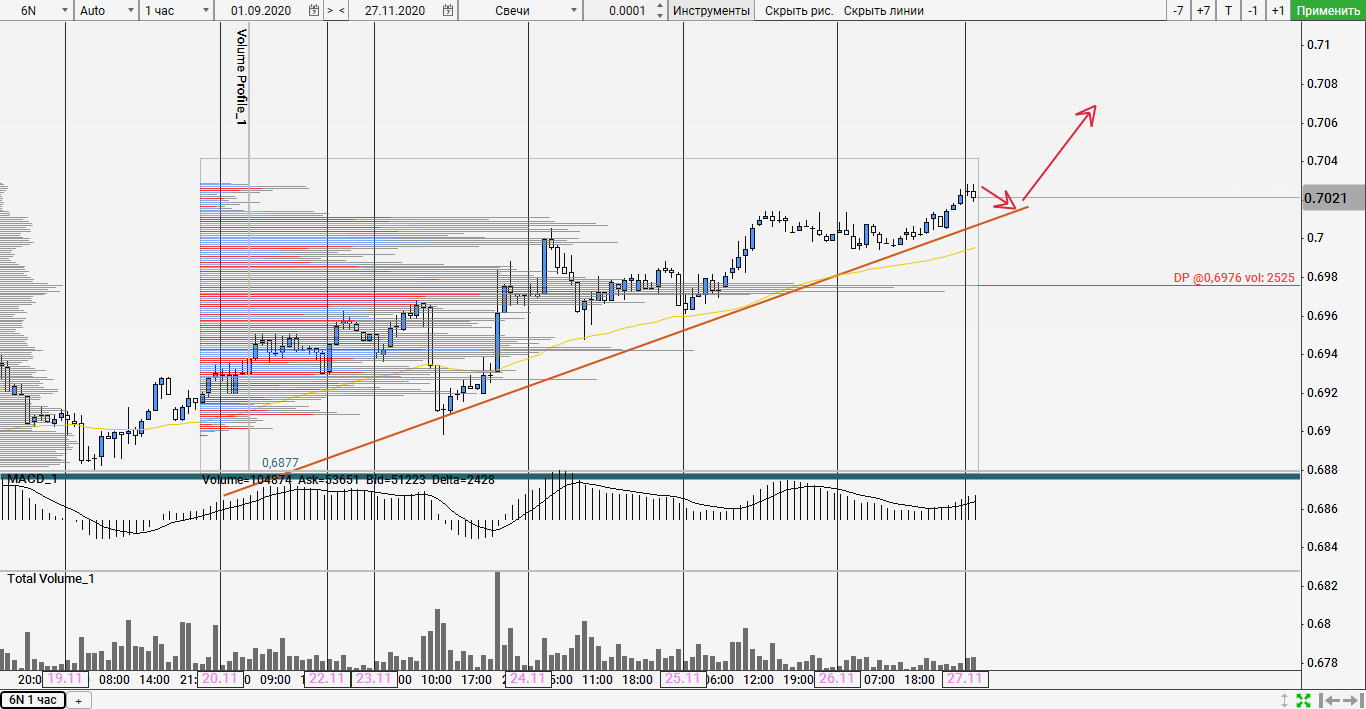This screenshot has height=709, width=1366.
Task: Toggle 'Скрыть линии' to hide lines
Action: click(x=883, y=11)
